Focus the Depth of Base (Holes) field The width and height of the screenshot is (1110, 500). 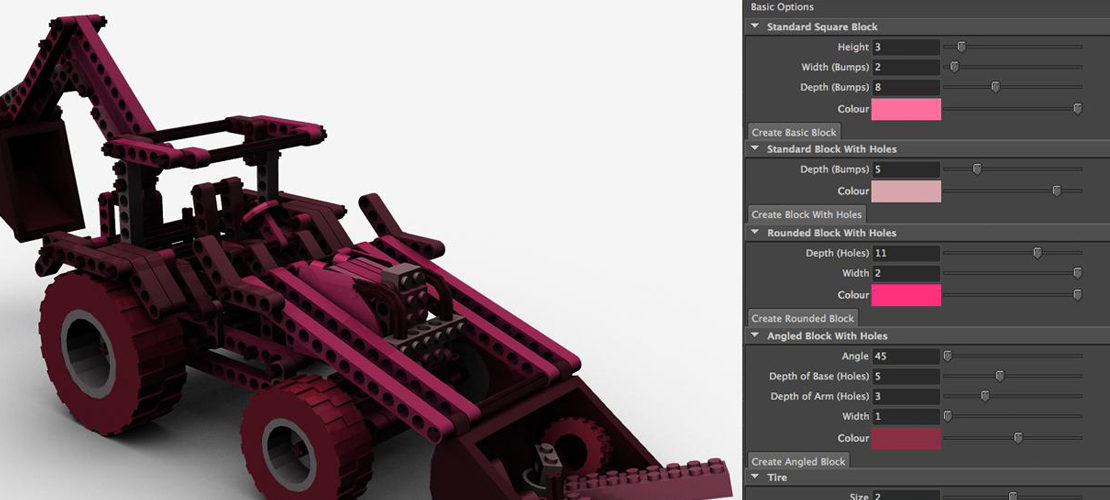click(906, 376)
